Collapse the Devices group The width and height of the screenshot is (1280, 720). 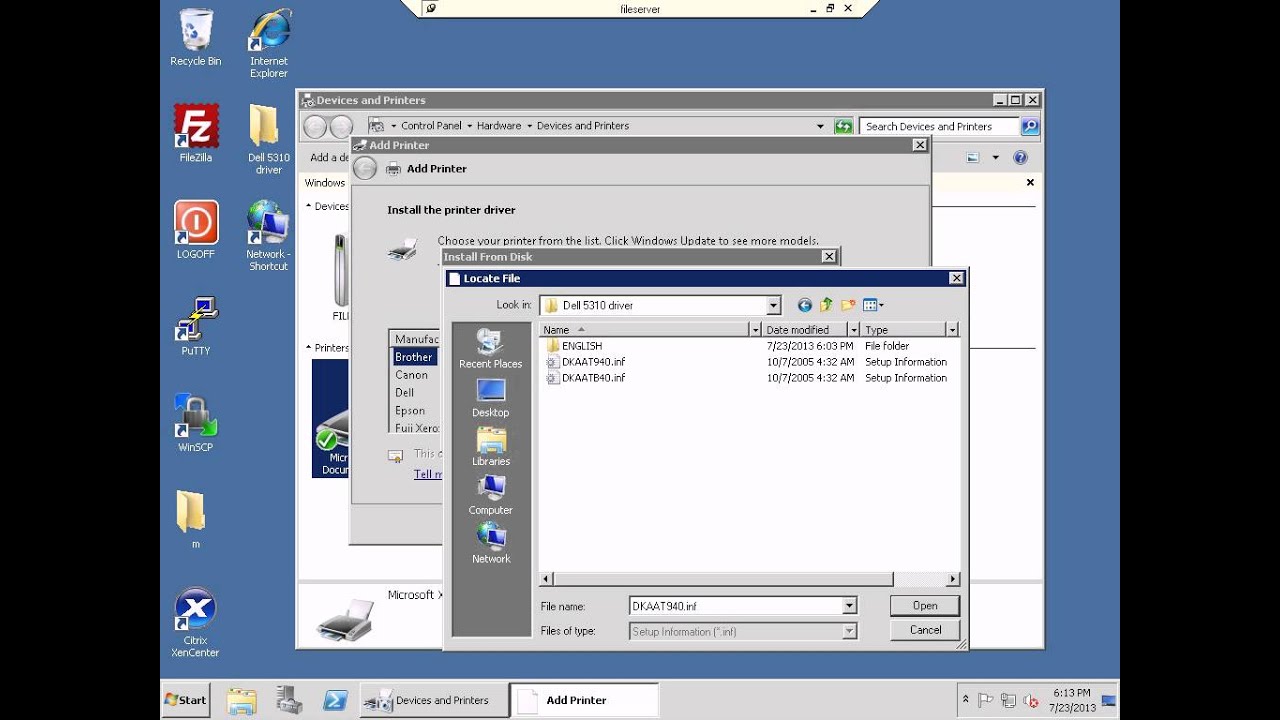[309, 206]
